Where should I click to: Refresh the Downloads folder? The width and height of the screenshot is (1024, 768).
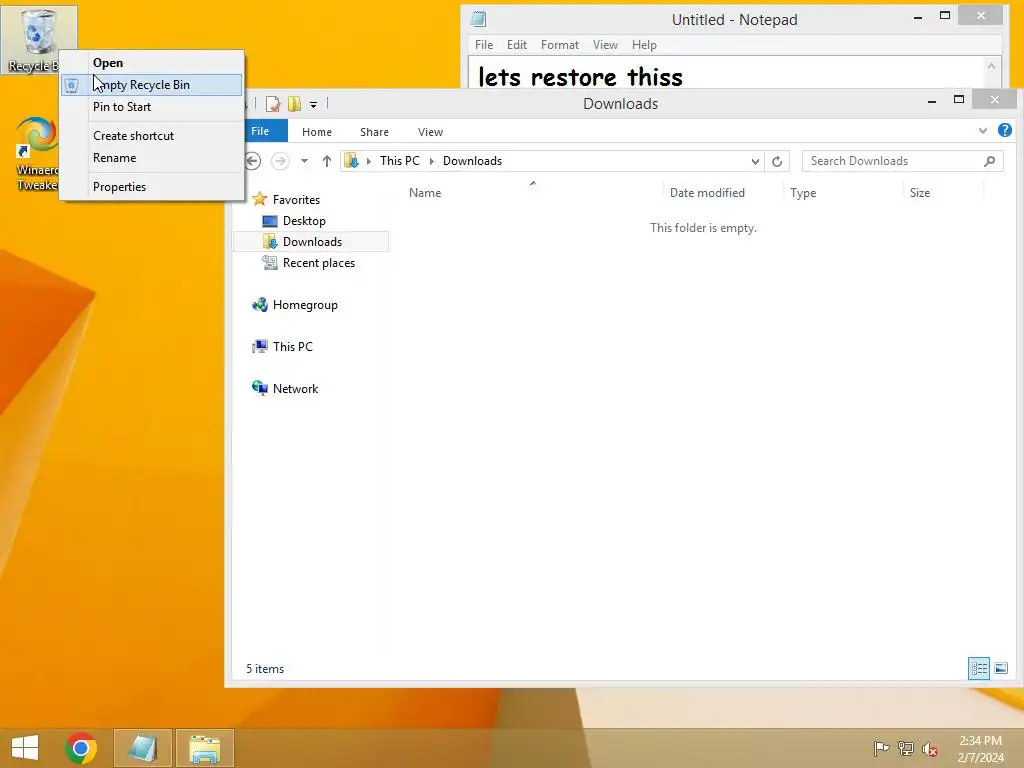point(776,161)
